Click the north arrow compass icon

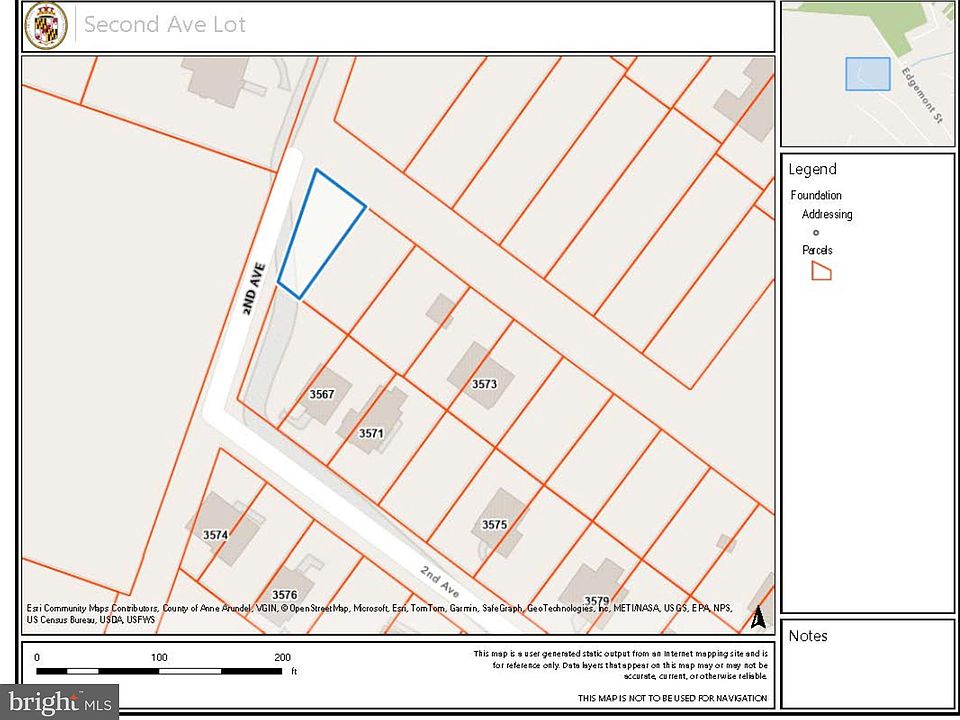coord(758,618)
